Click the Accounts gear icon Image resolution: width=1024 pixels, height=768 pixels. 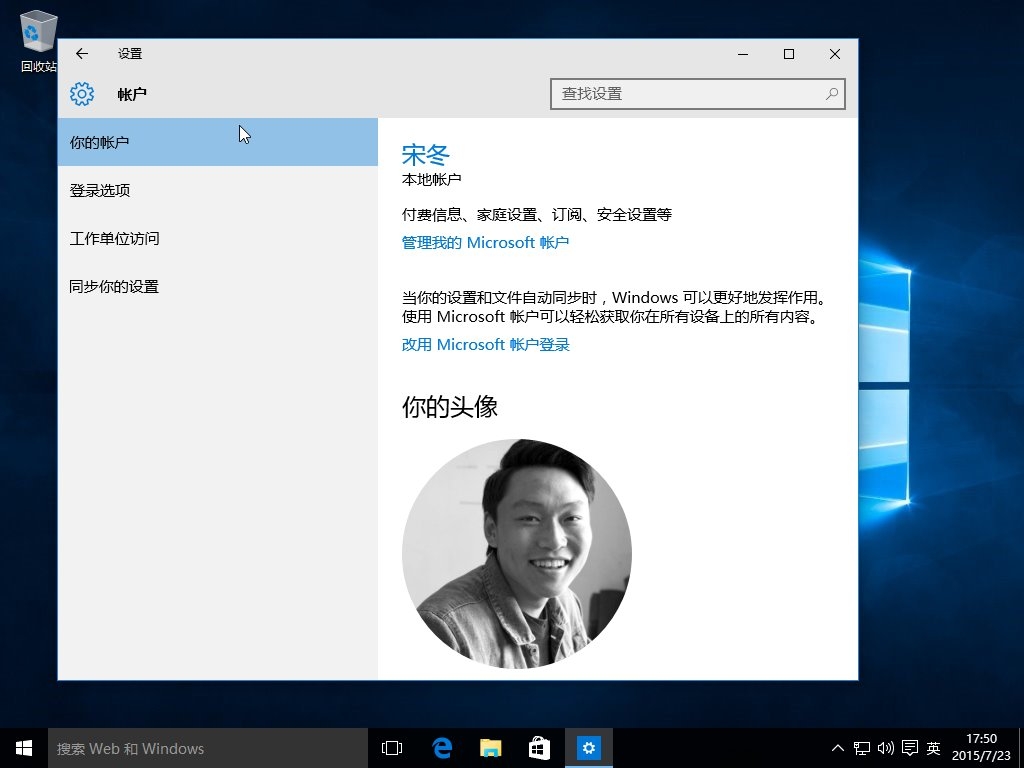(82, 94)
